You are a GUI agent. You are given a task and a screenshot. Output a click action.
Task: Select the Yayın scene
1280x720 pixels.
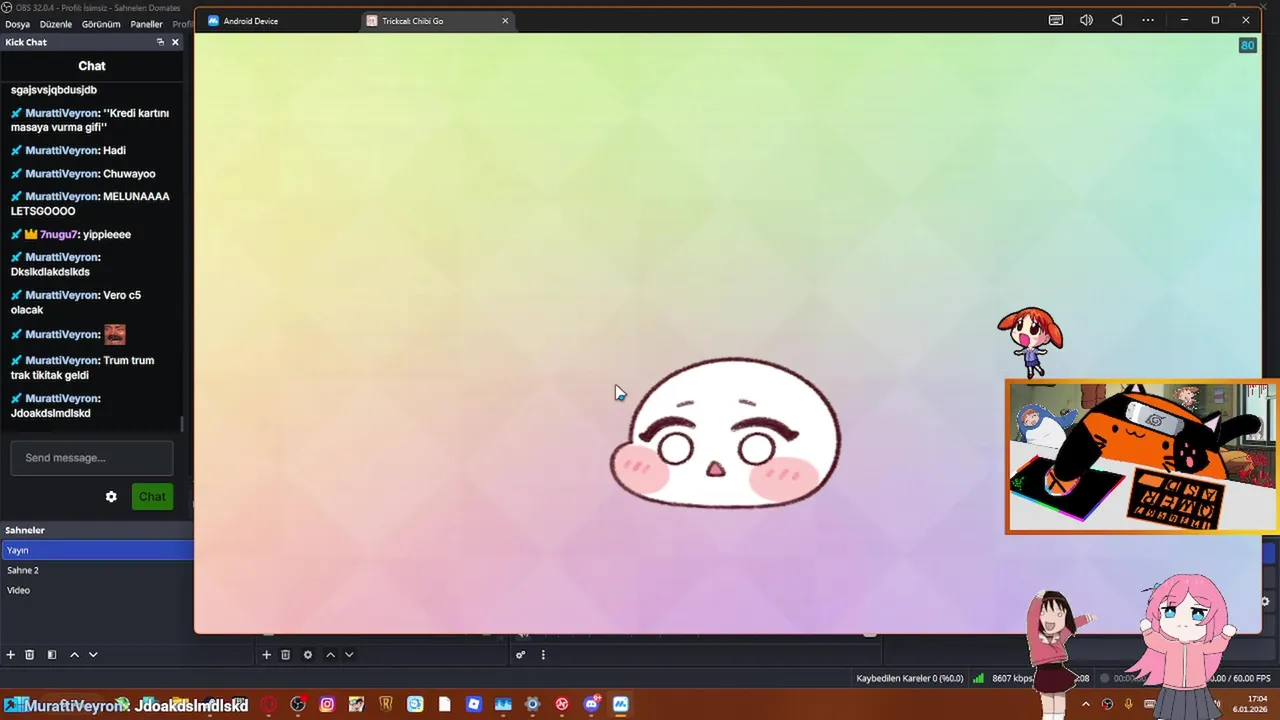[97, 550]
